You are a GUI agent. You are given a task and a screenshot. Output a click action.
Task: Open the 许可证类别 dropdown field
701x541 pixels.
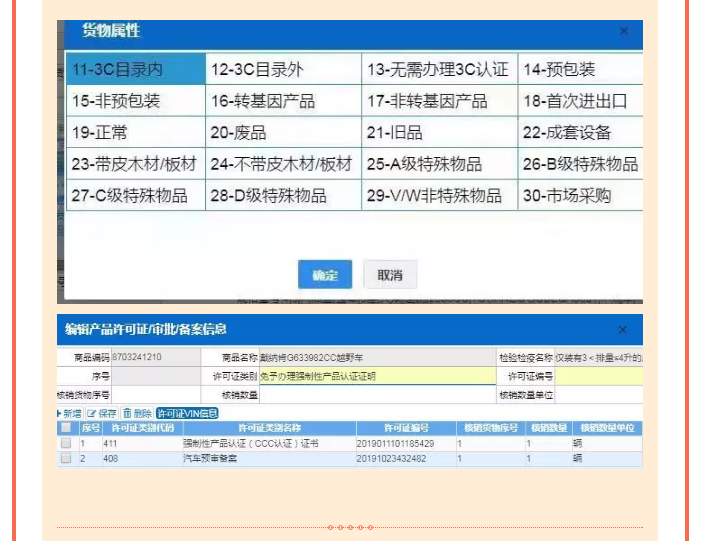coord(376,377)
